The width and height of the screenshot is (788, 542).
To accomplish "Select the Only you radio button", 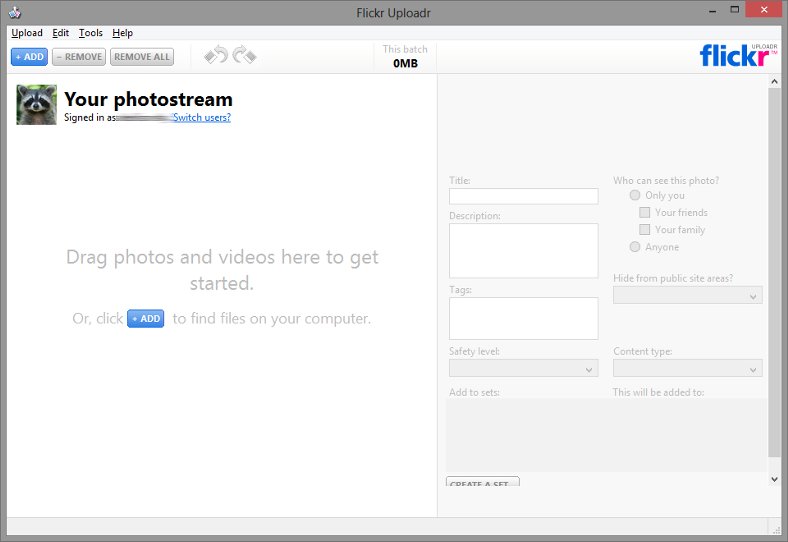I will pyautogui.click(x=635, y=195).
